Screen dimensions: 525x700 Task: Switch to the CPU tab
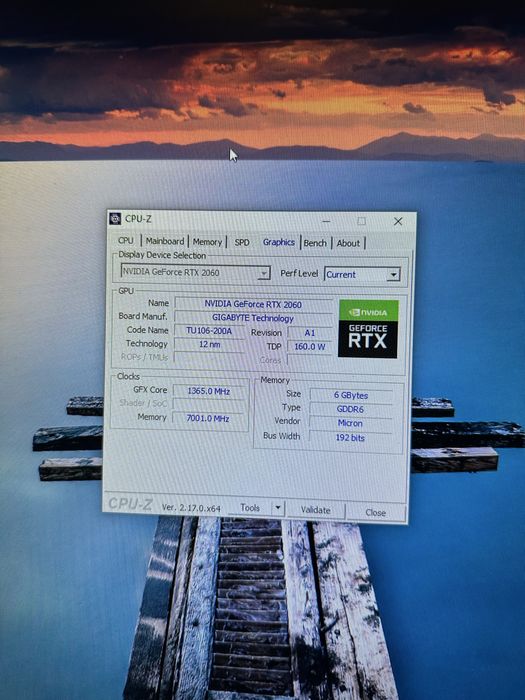point(126,240)
